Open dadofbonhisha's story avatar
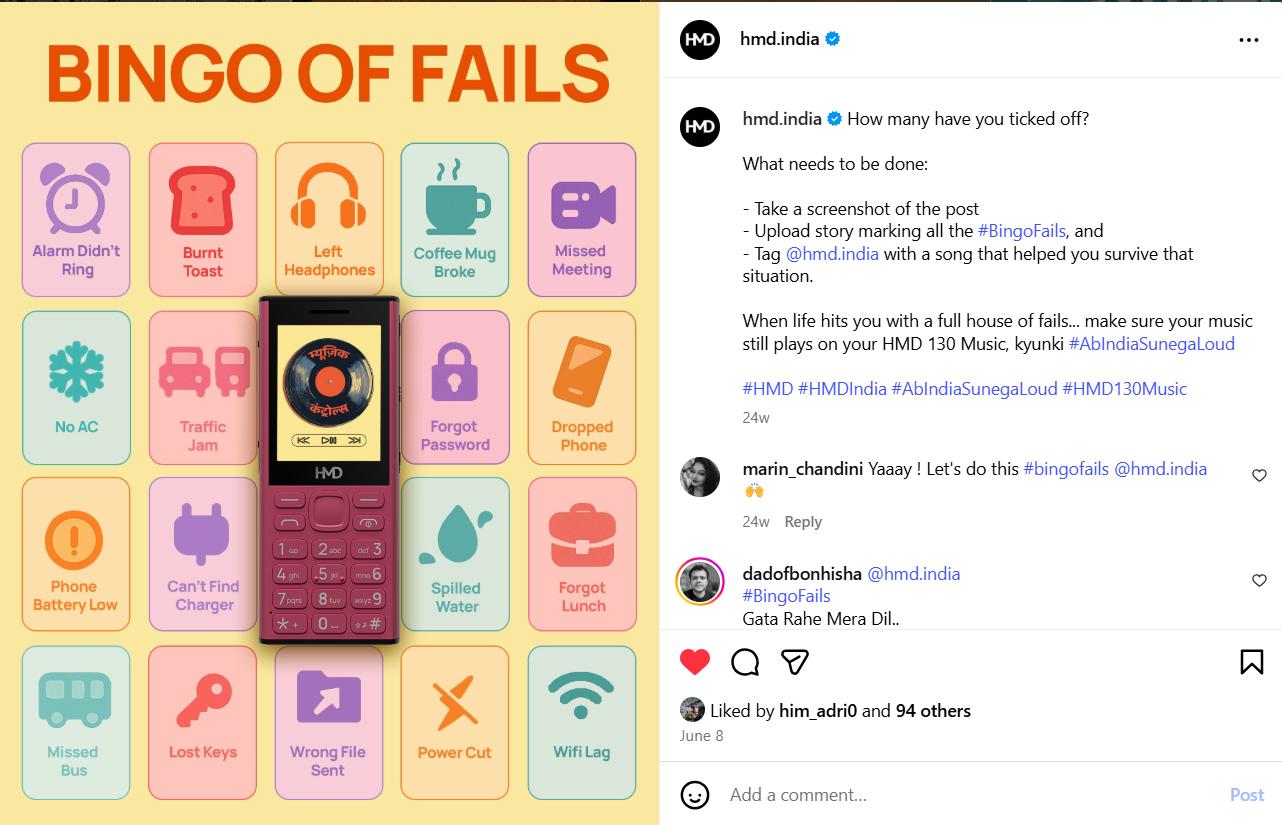Image resolution: width=1282 pixels, height=825 pixels. (x=700, y=582)
